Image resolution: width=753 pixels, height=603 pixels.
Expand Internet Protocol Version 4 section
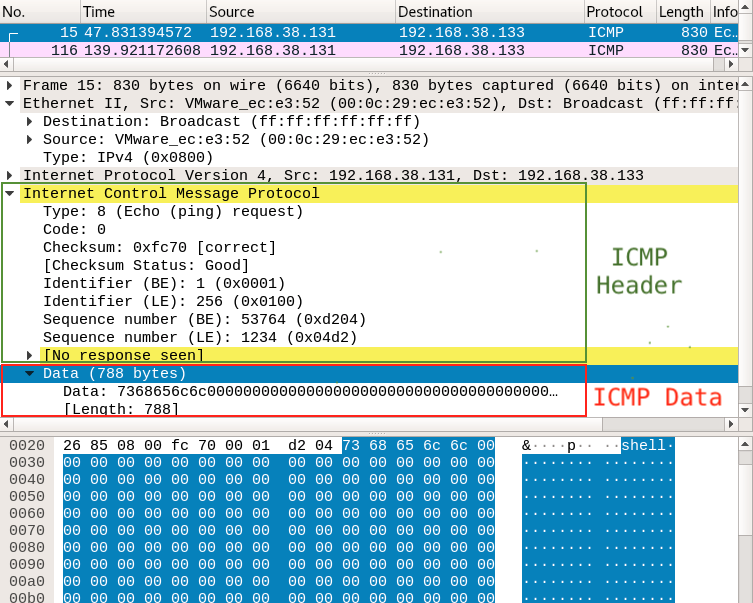click(10, 176)
